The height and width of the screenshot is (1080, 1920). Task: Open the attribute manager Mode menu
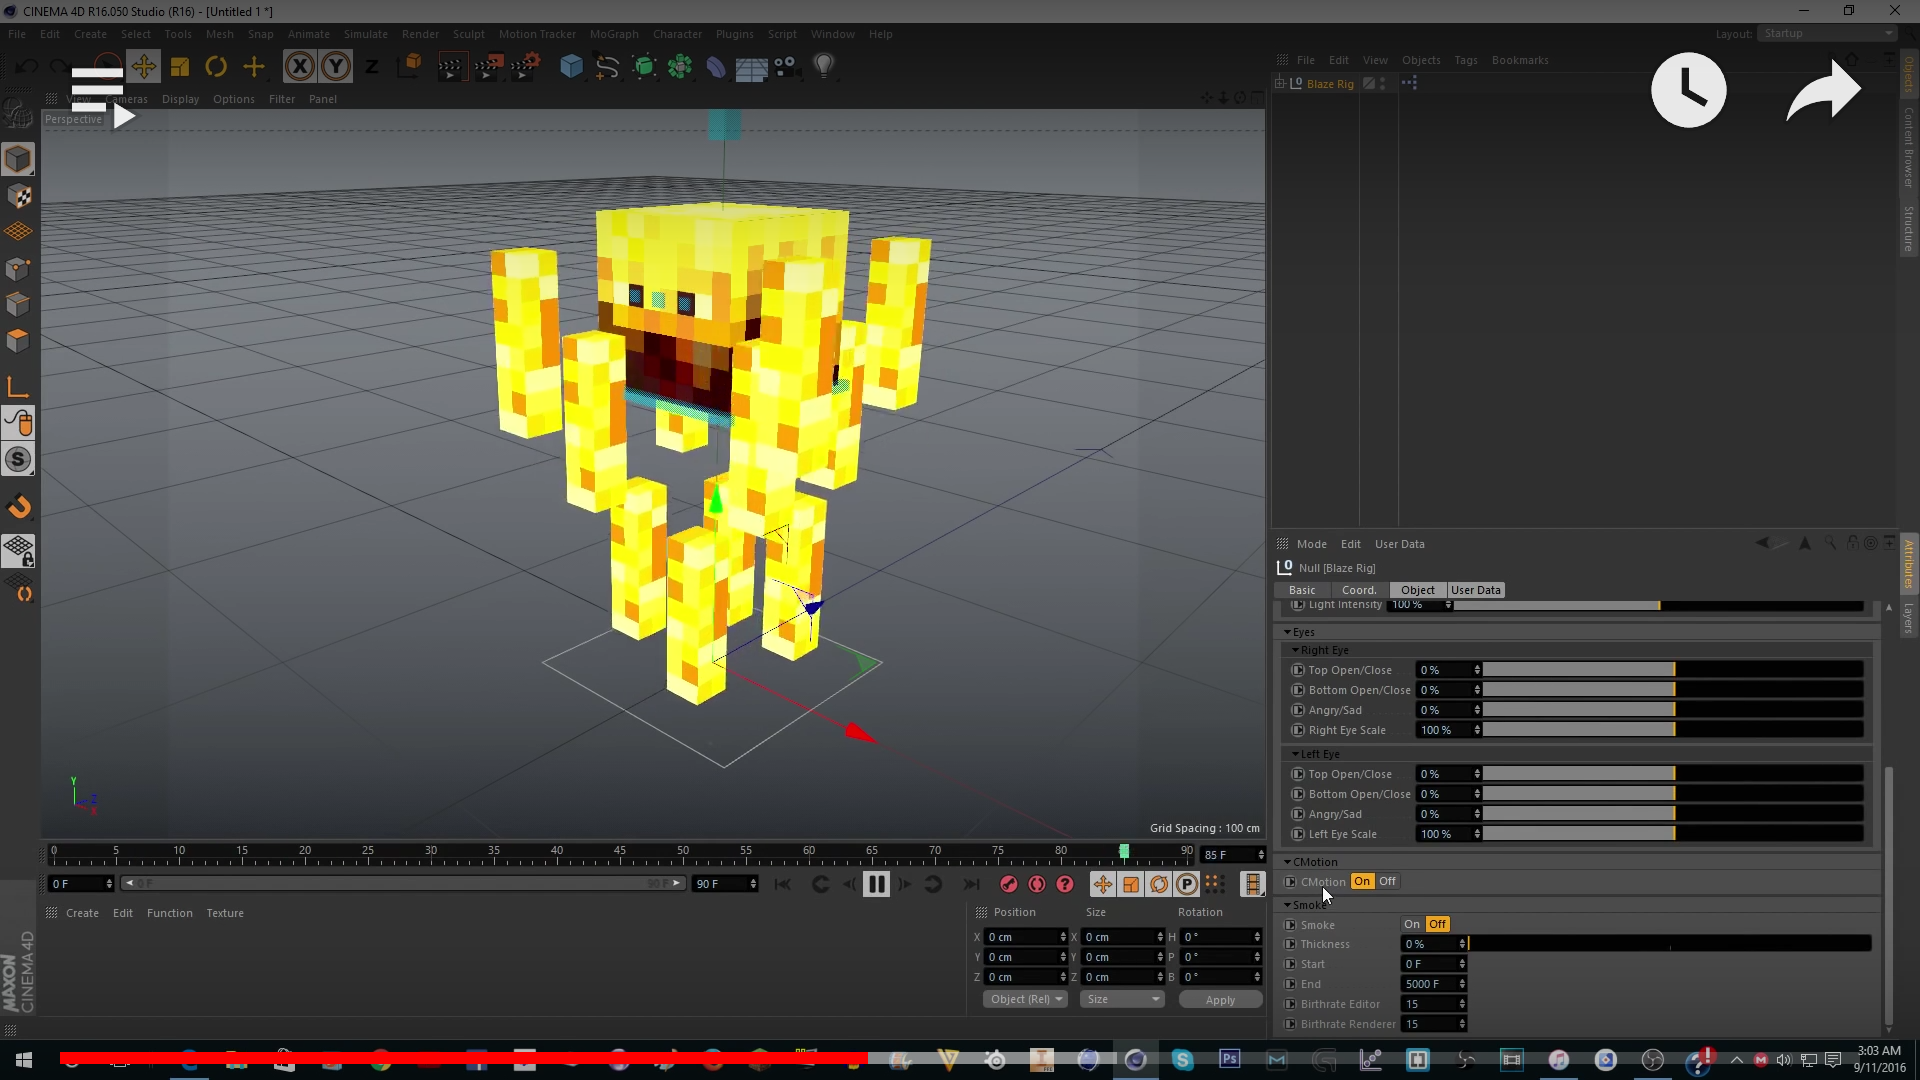[1311, 544]
